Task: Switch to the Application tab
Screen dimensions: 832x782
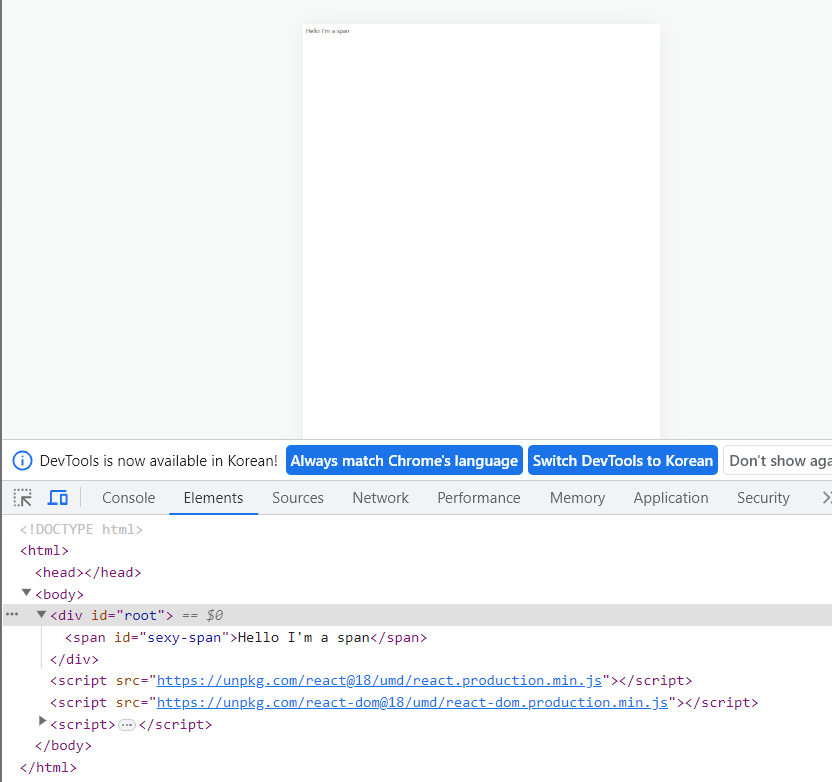Action: (671, 498)
